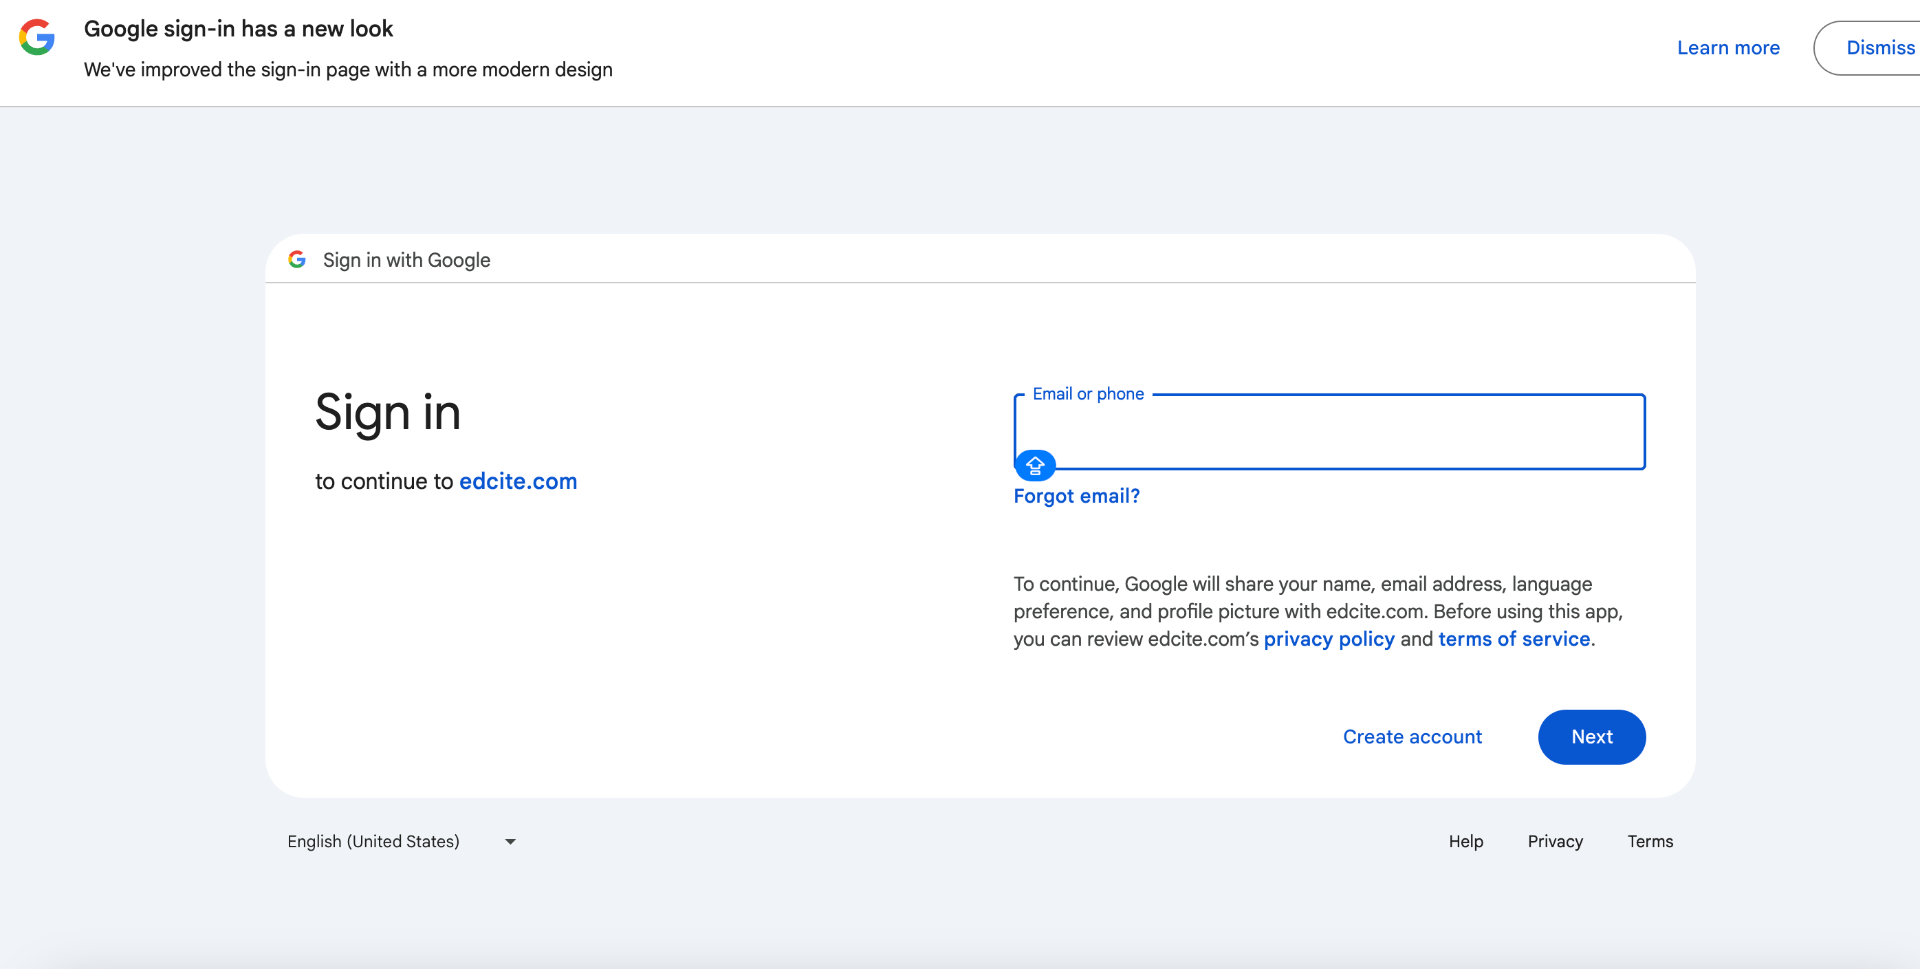Open the Privacy footer link
This screenshot has height=969, width=1920.
1554,841
